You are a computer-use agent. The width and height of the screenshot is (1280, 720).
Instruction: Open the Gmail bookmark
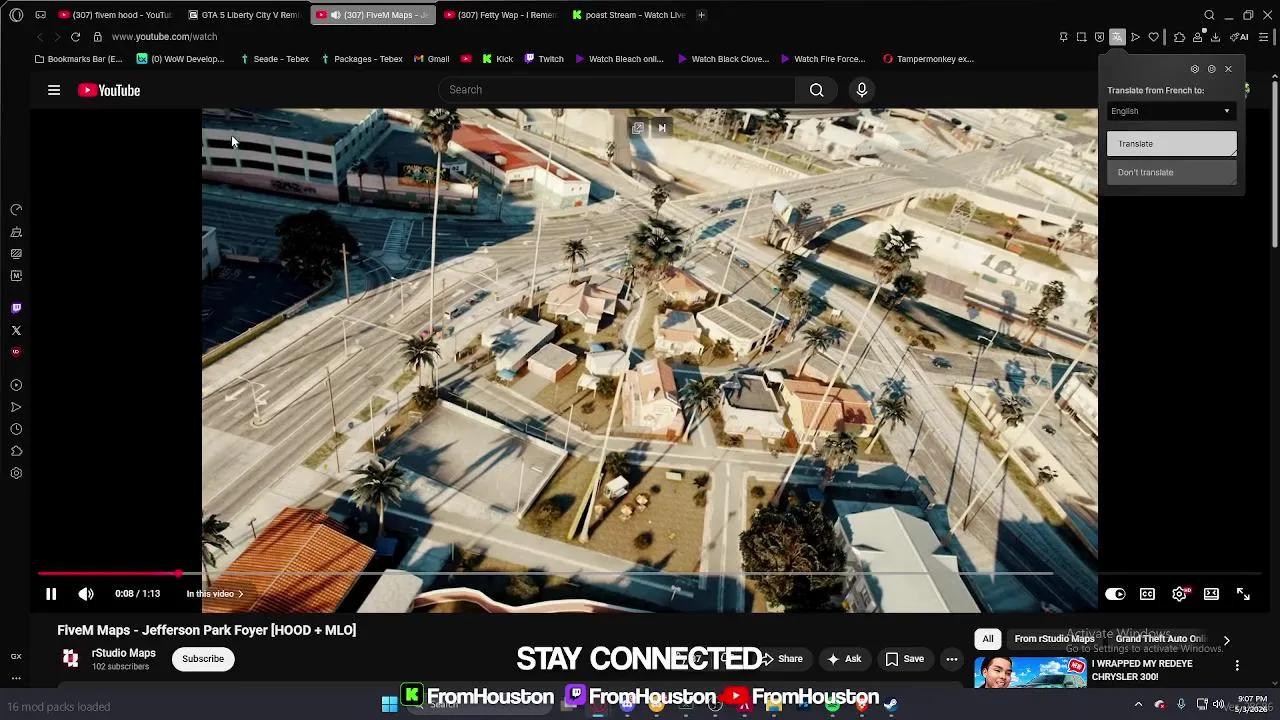pyautogui.click(x=432, y=59)
